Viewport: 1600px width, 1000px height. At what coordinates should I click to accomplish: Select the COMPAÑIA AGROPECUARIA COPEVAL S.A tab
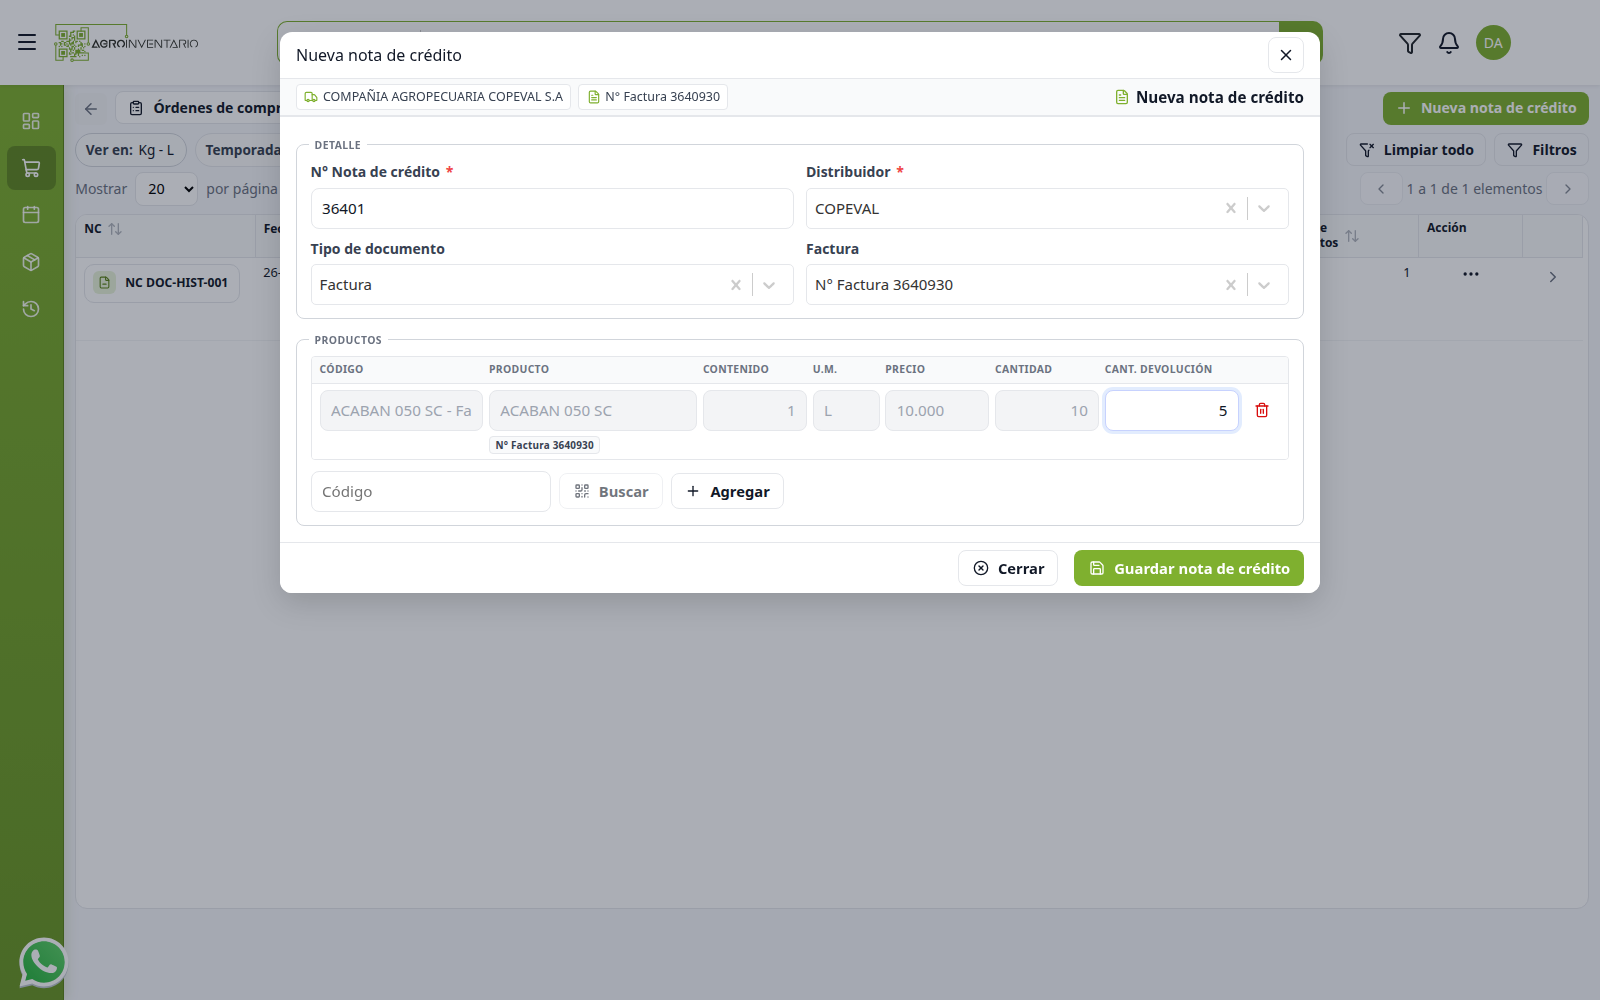point(433,97)
